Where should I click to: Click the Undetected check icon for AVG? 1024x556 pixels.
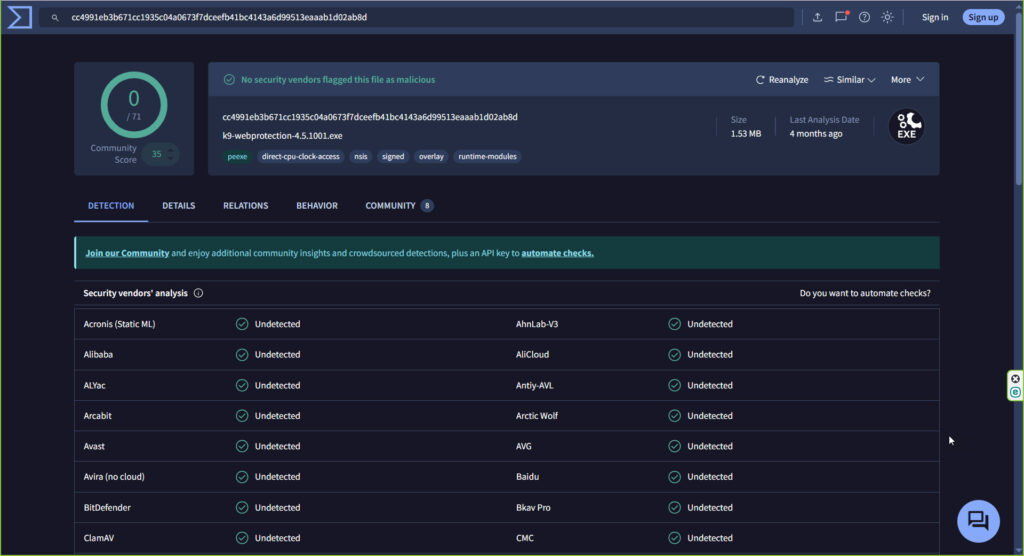click(x=674, y=447)
